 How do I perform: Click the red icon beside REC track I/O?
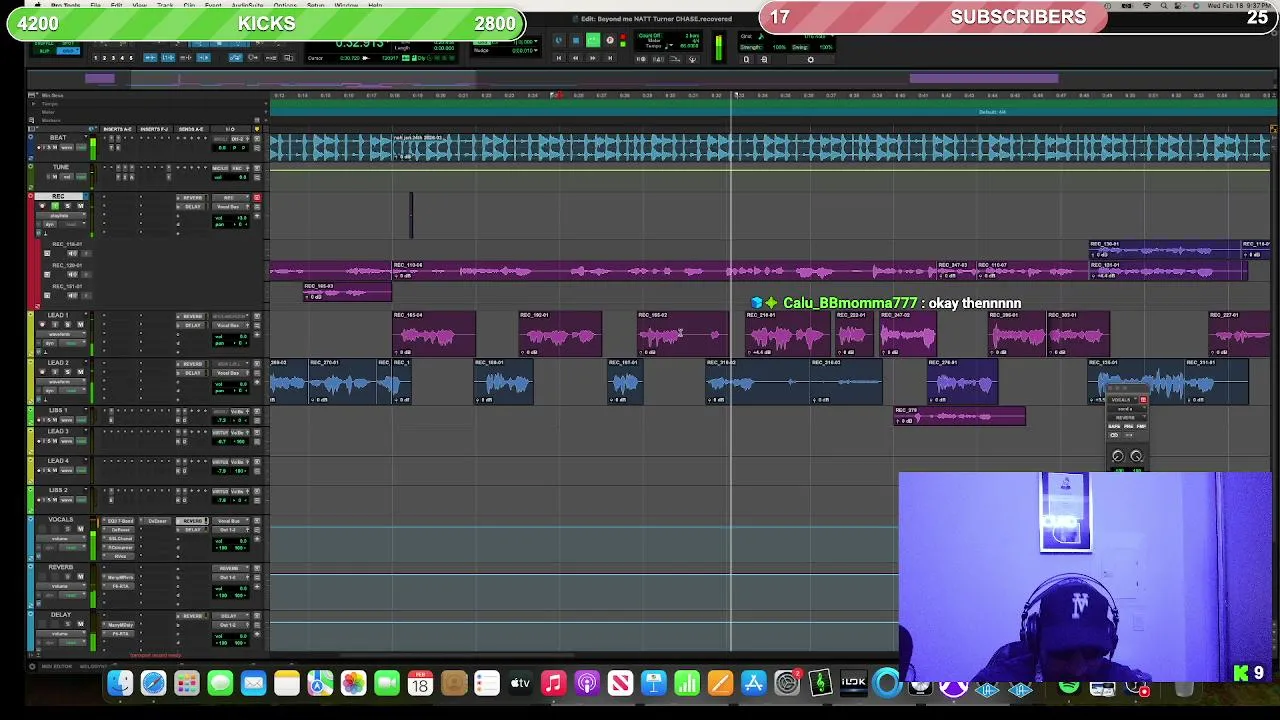tap(257, 198)
